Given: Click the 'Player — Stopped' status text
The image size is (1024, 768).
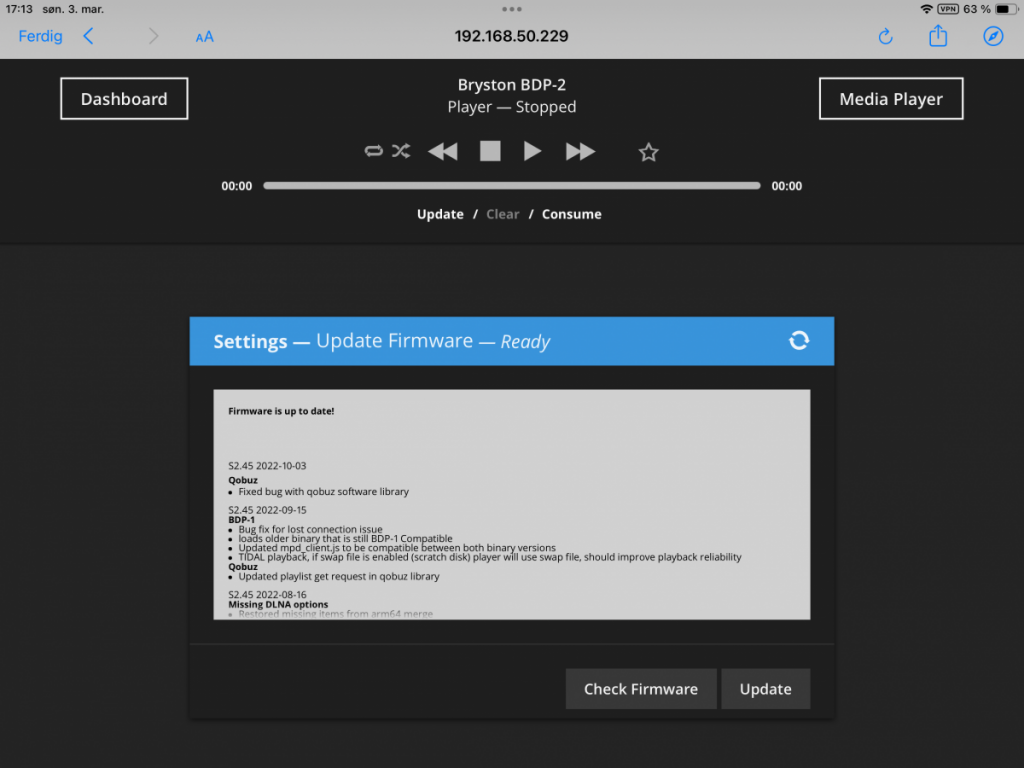Looking at the screenshot, I should coord(512,107).
